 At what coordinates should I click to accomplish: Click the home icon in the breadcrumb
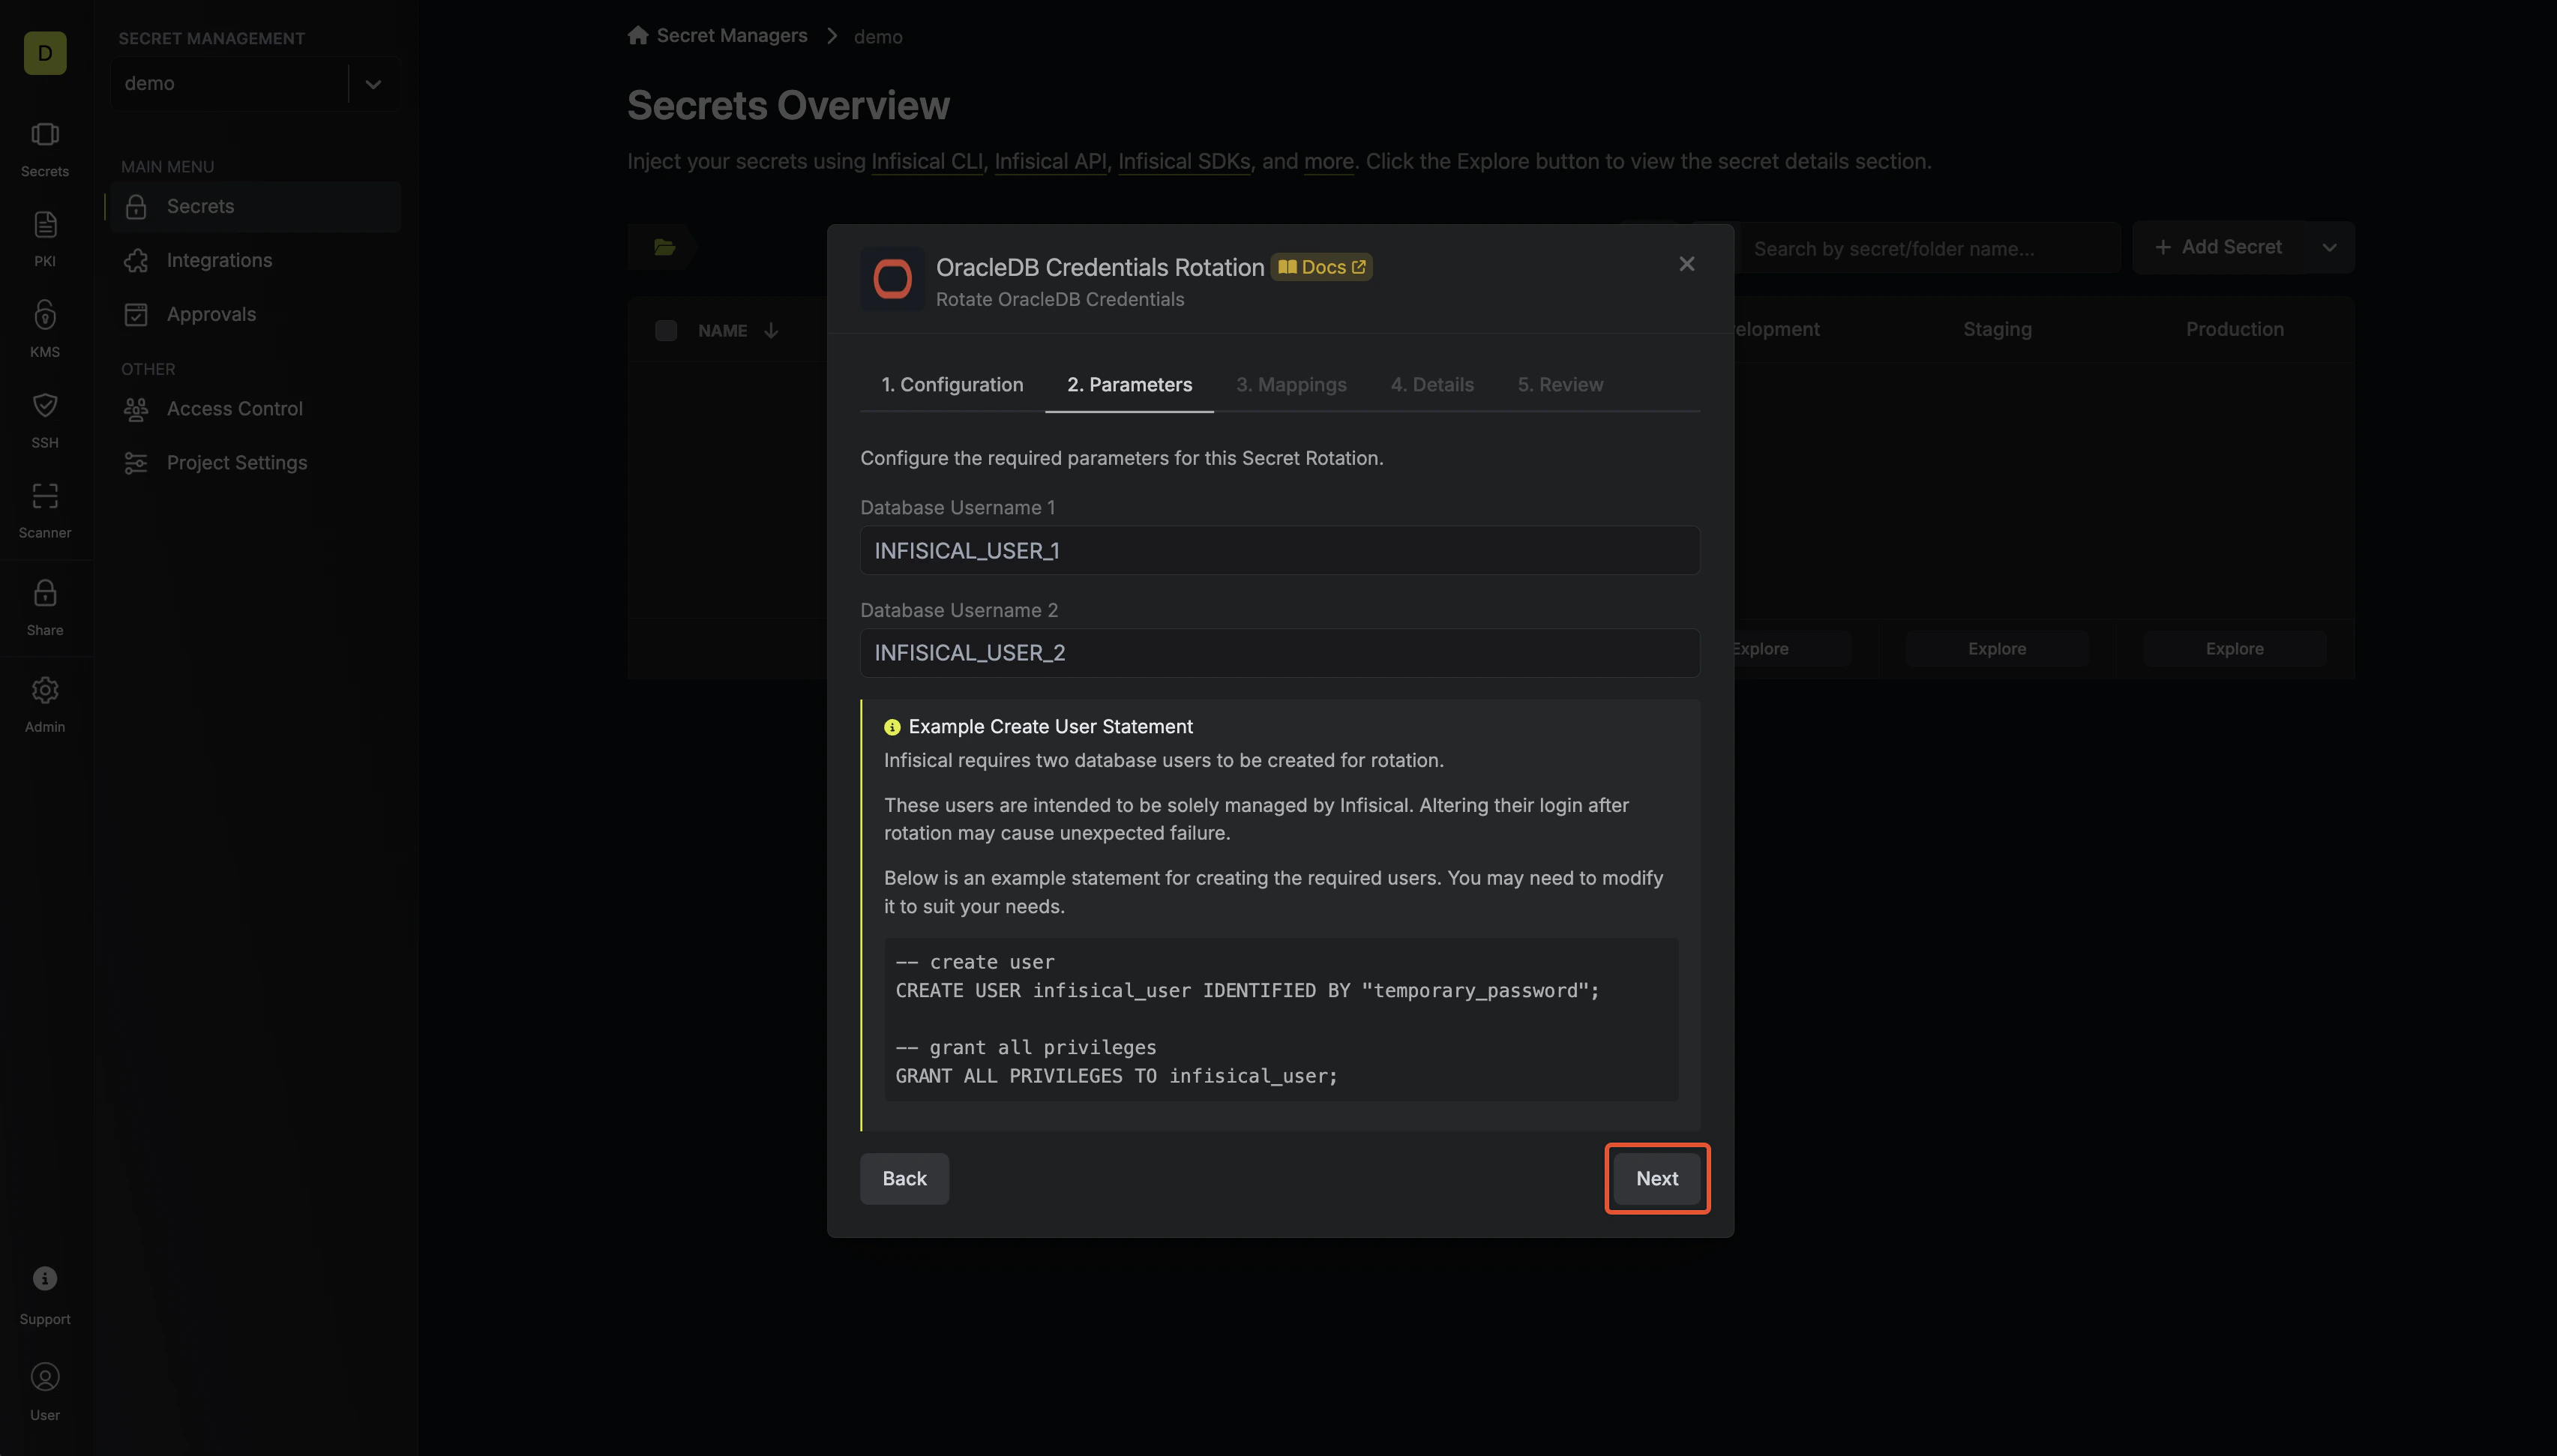(638, 35)
